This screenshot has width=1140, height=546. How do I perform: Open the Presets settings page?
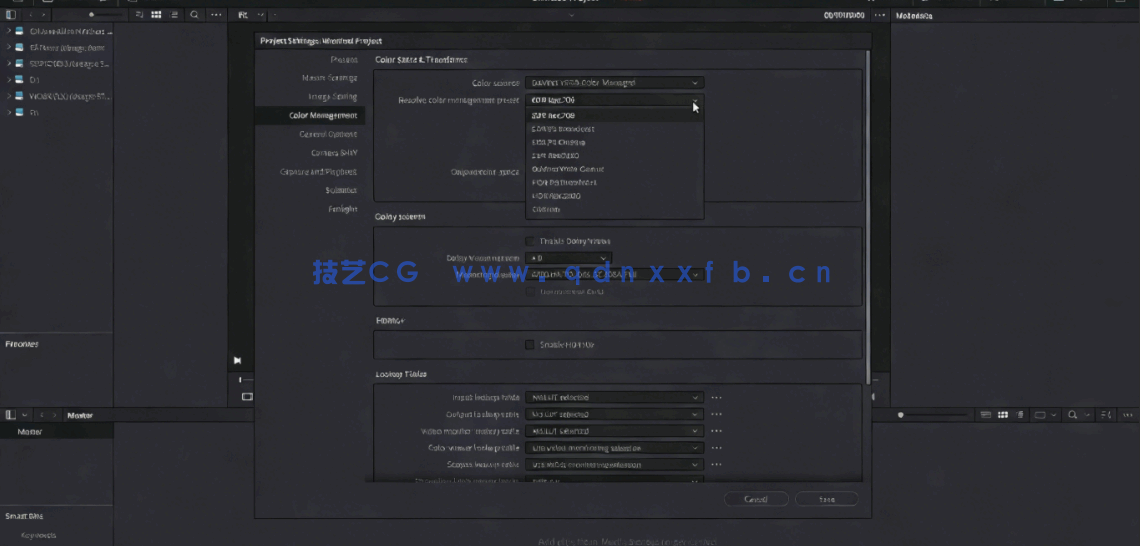coord(343,60)
